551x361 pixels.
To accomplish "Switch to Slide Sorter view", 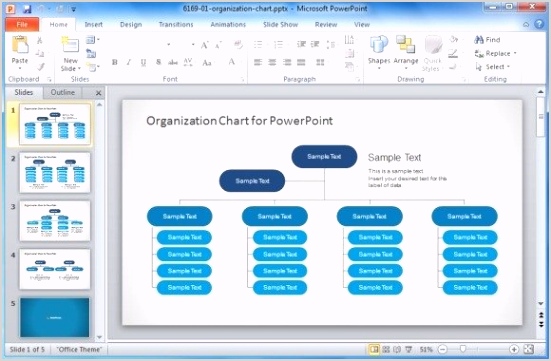I will (x=386, y=349).
